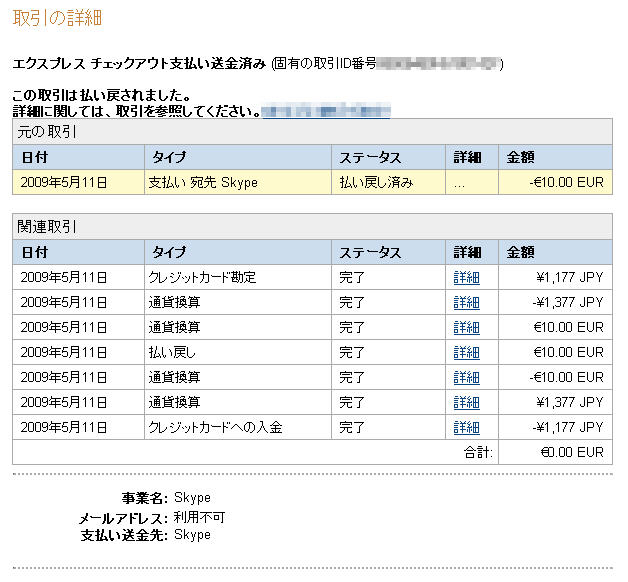The image size is (628, 582).
Task: Open 詳細 link for 払い戻し row
Action: click(x=466, y=352)
